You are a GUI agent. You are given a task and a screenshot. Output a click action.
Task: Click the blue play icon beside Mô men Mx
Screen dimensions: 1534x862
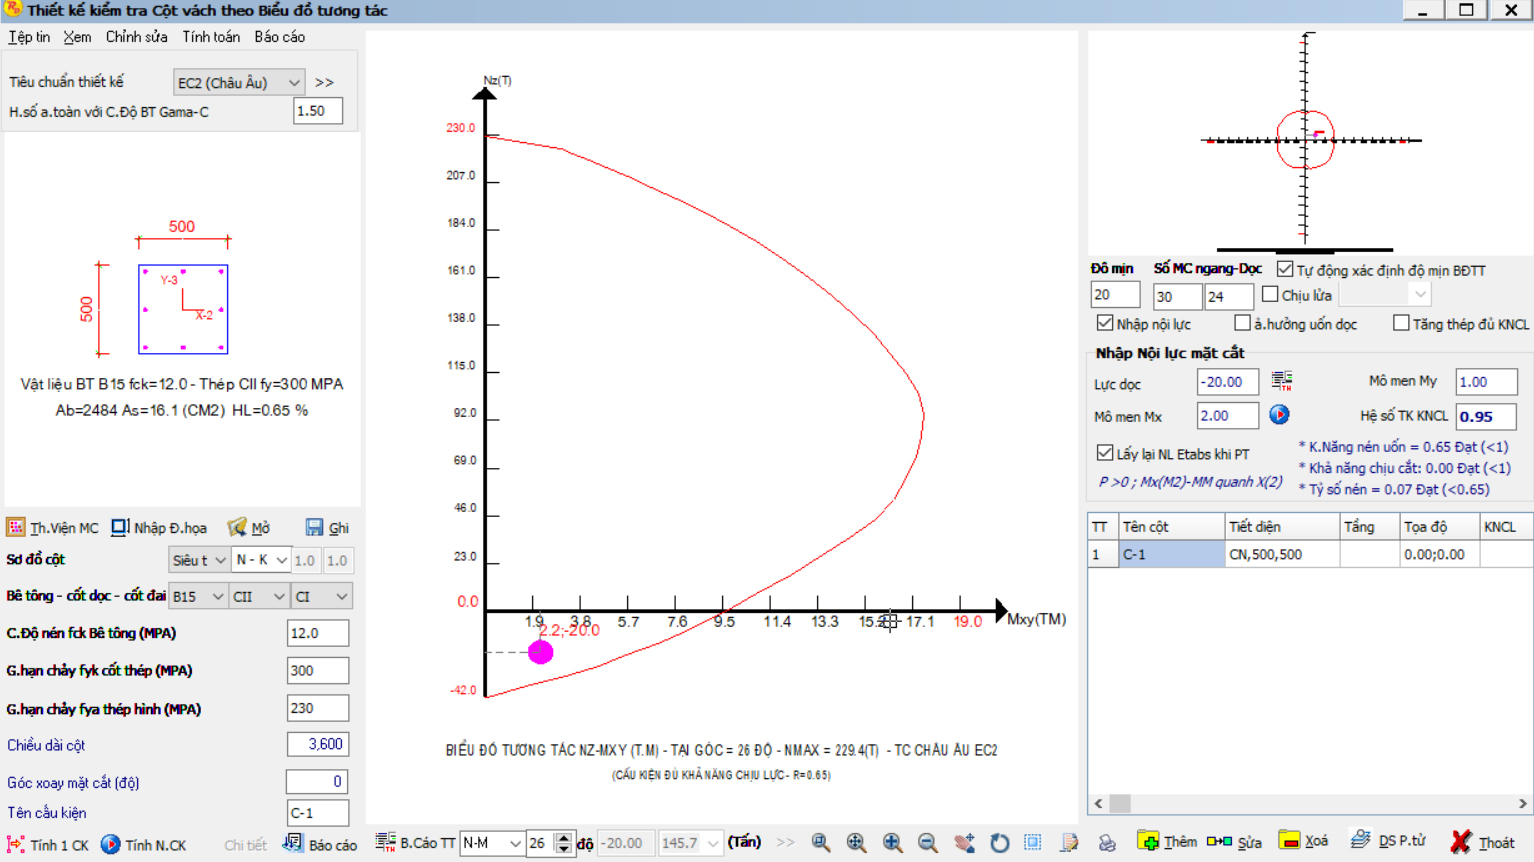1279,414
